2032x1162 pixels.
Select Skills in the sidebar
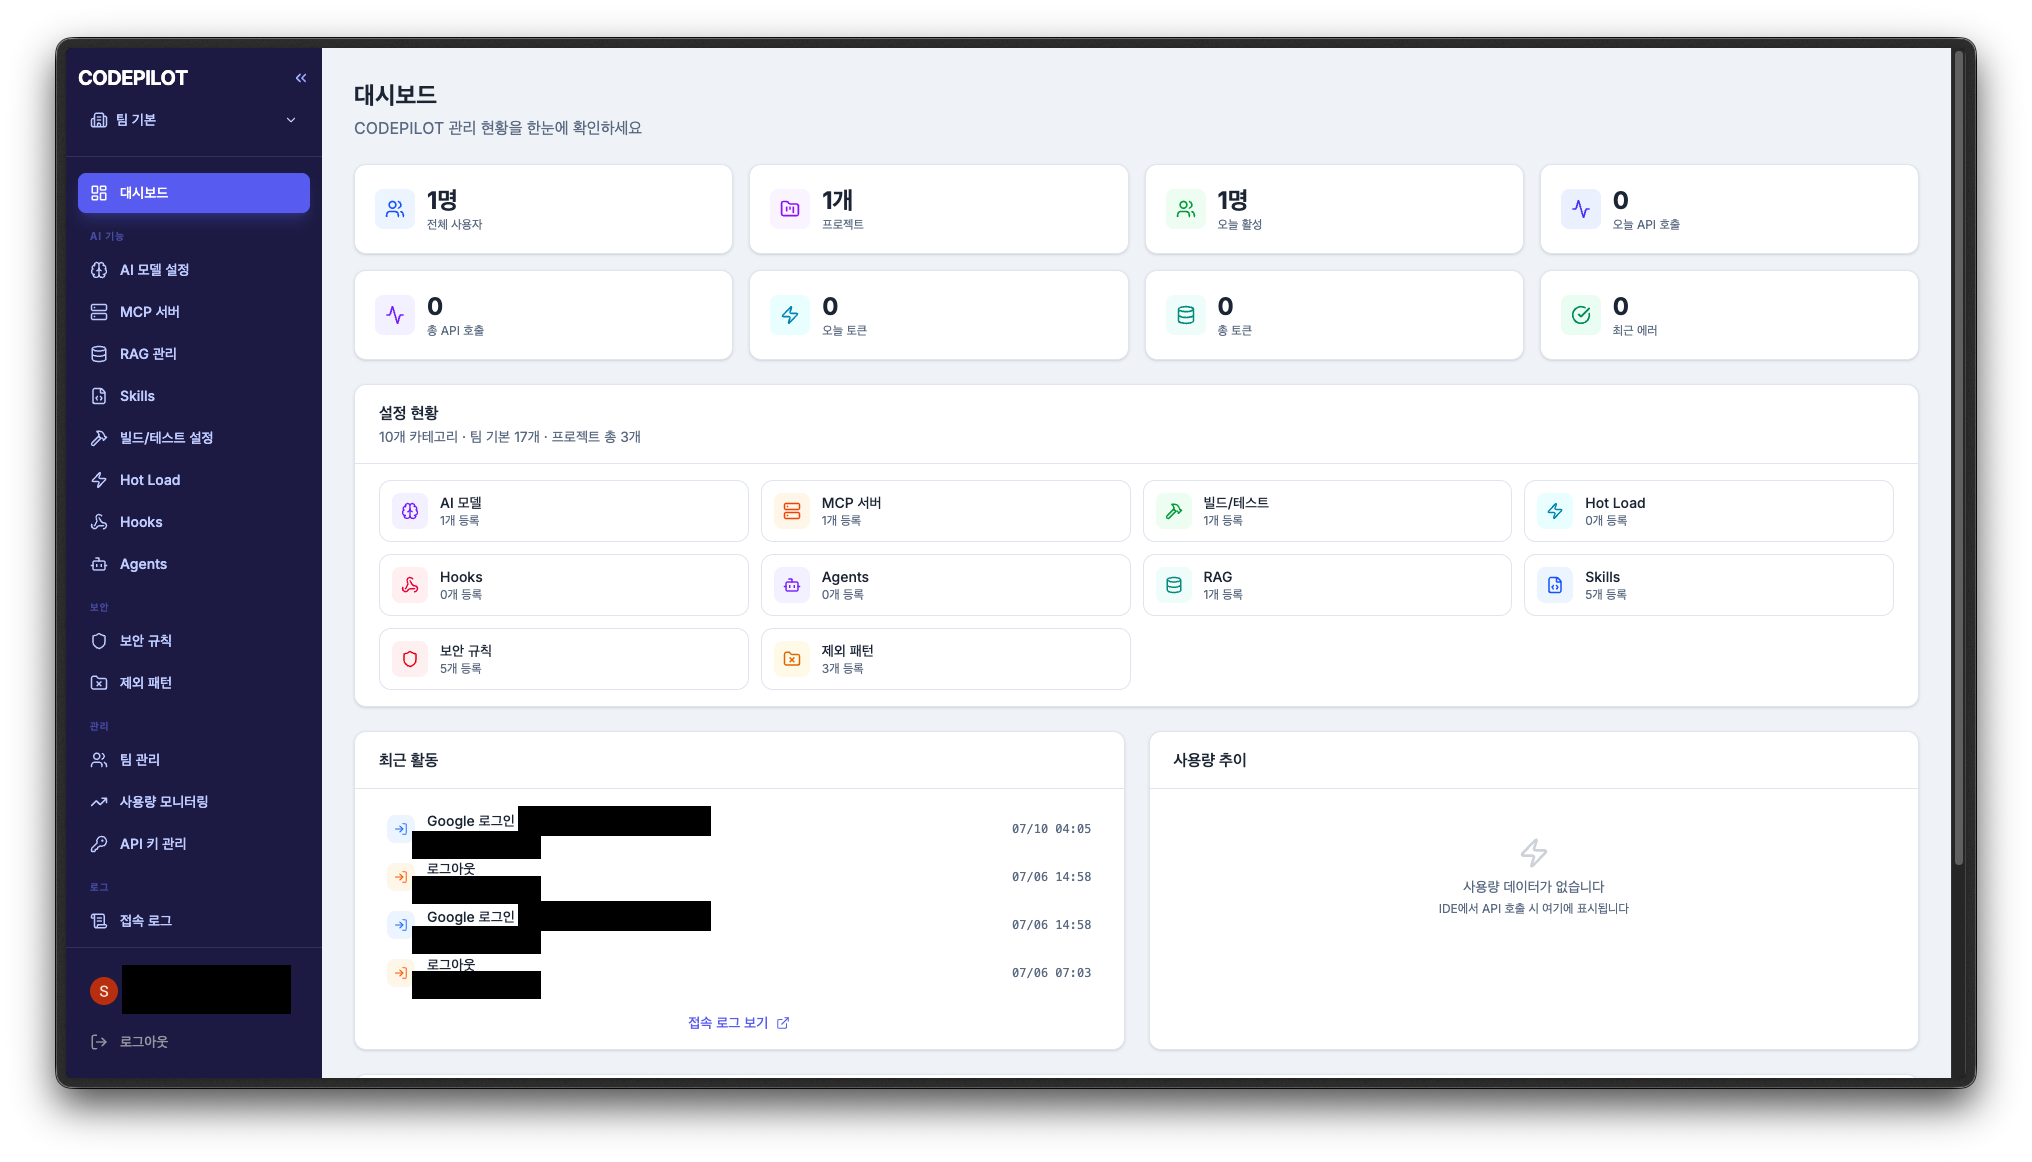tap(194, 396)
